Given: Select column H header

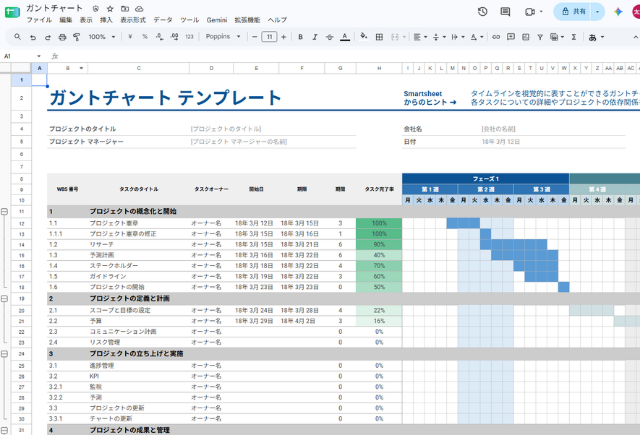Looking at the screenshot, I should click(379, 68).
